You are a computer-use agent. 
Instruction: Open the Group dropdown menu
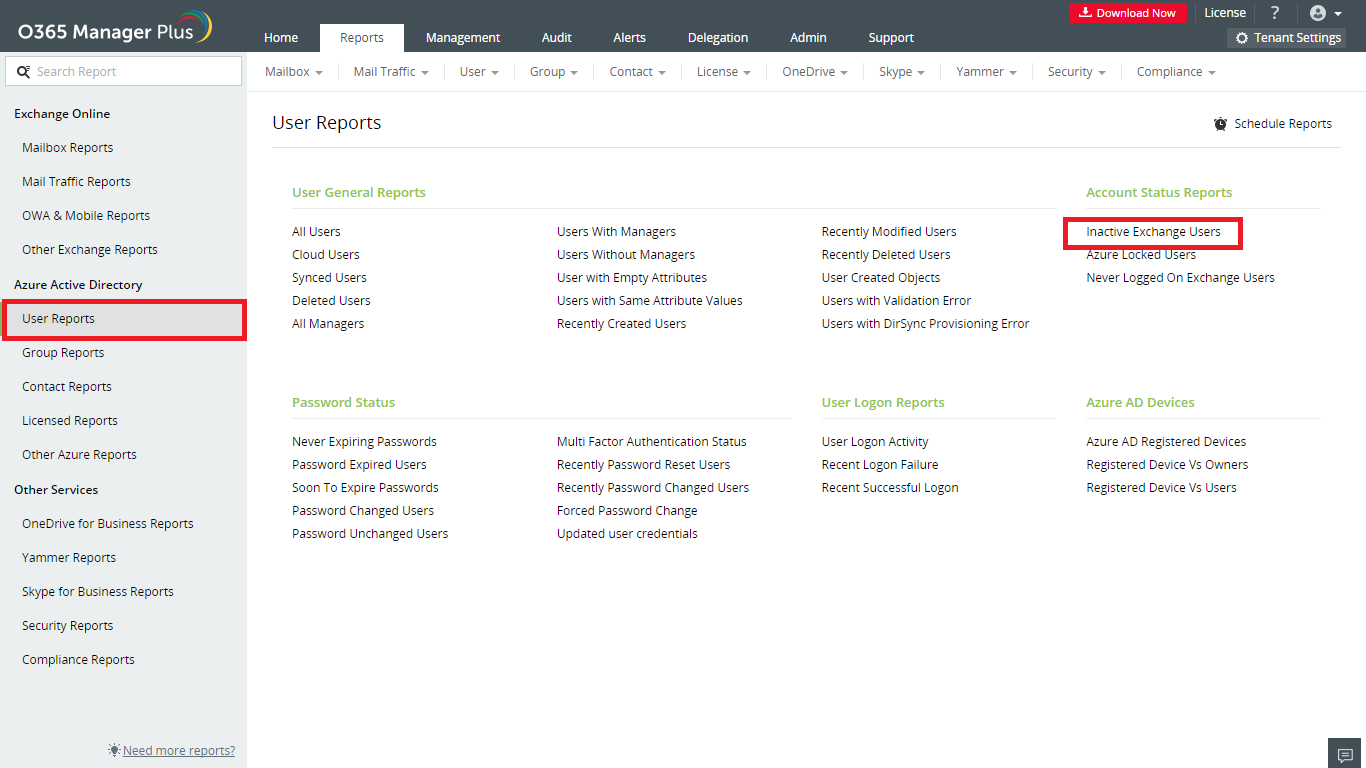click(554, 72)
